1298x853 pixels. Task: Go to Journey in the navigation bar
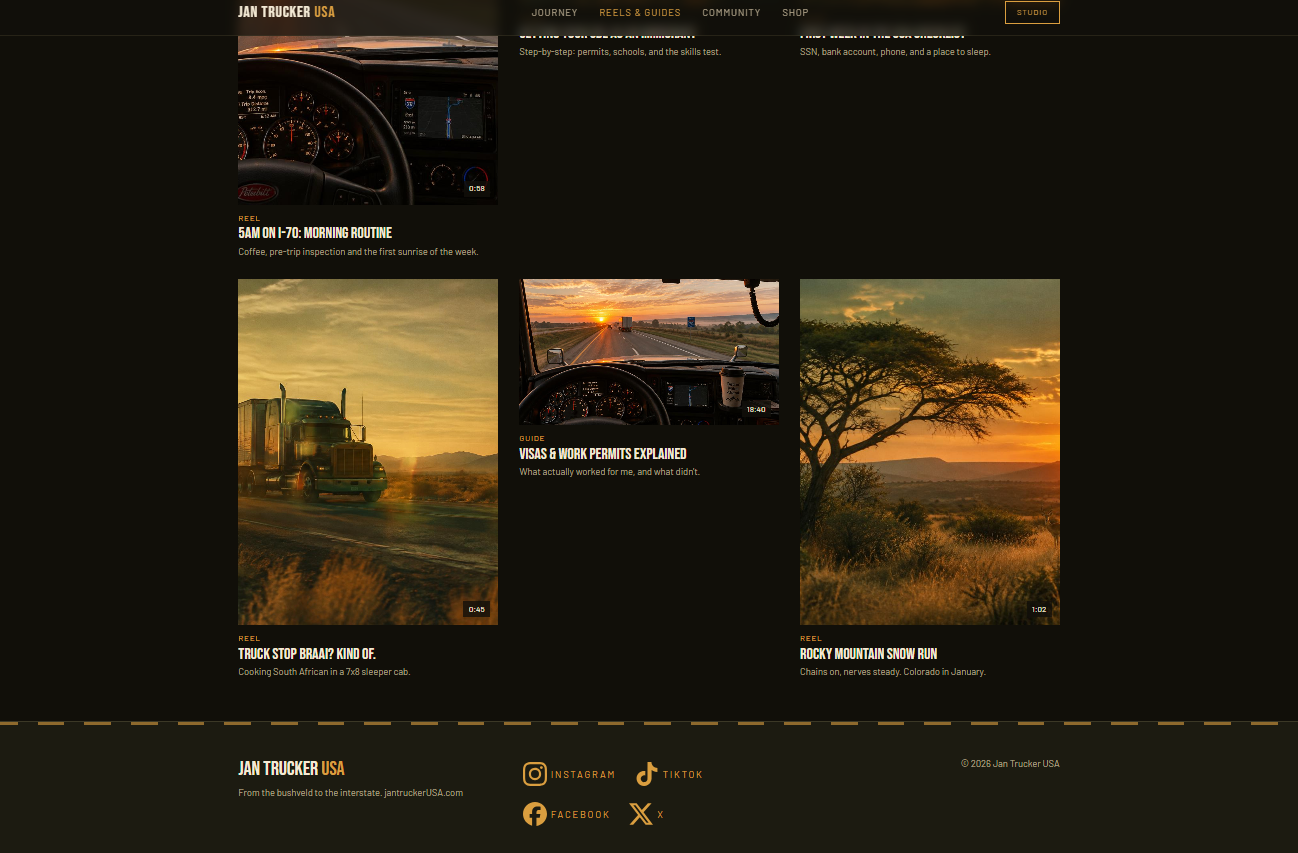pyautogui.click(x=555, y=13)
